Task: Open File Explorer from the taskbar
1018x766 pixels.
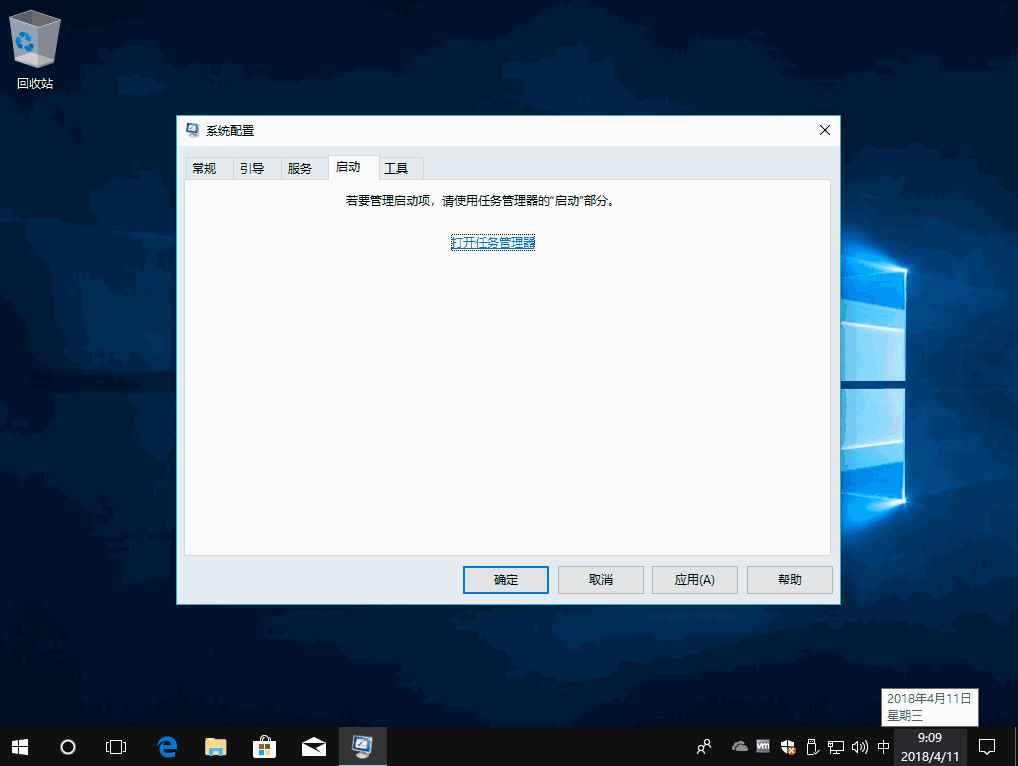Action: (x=215, y=746)
